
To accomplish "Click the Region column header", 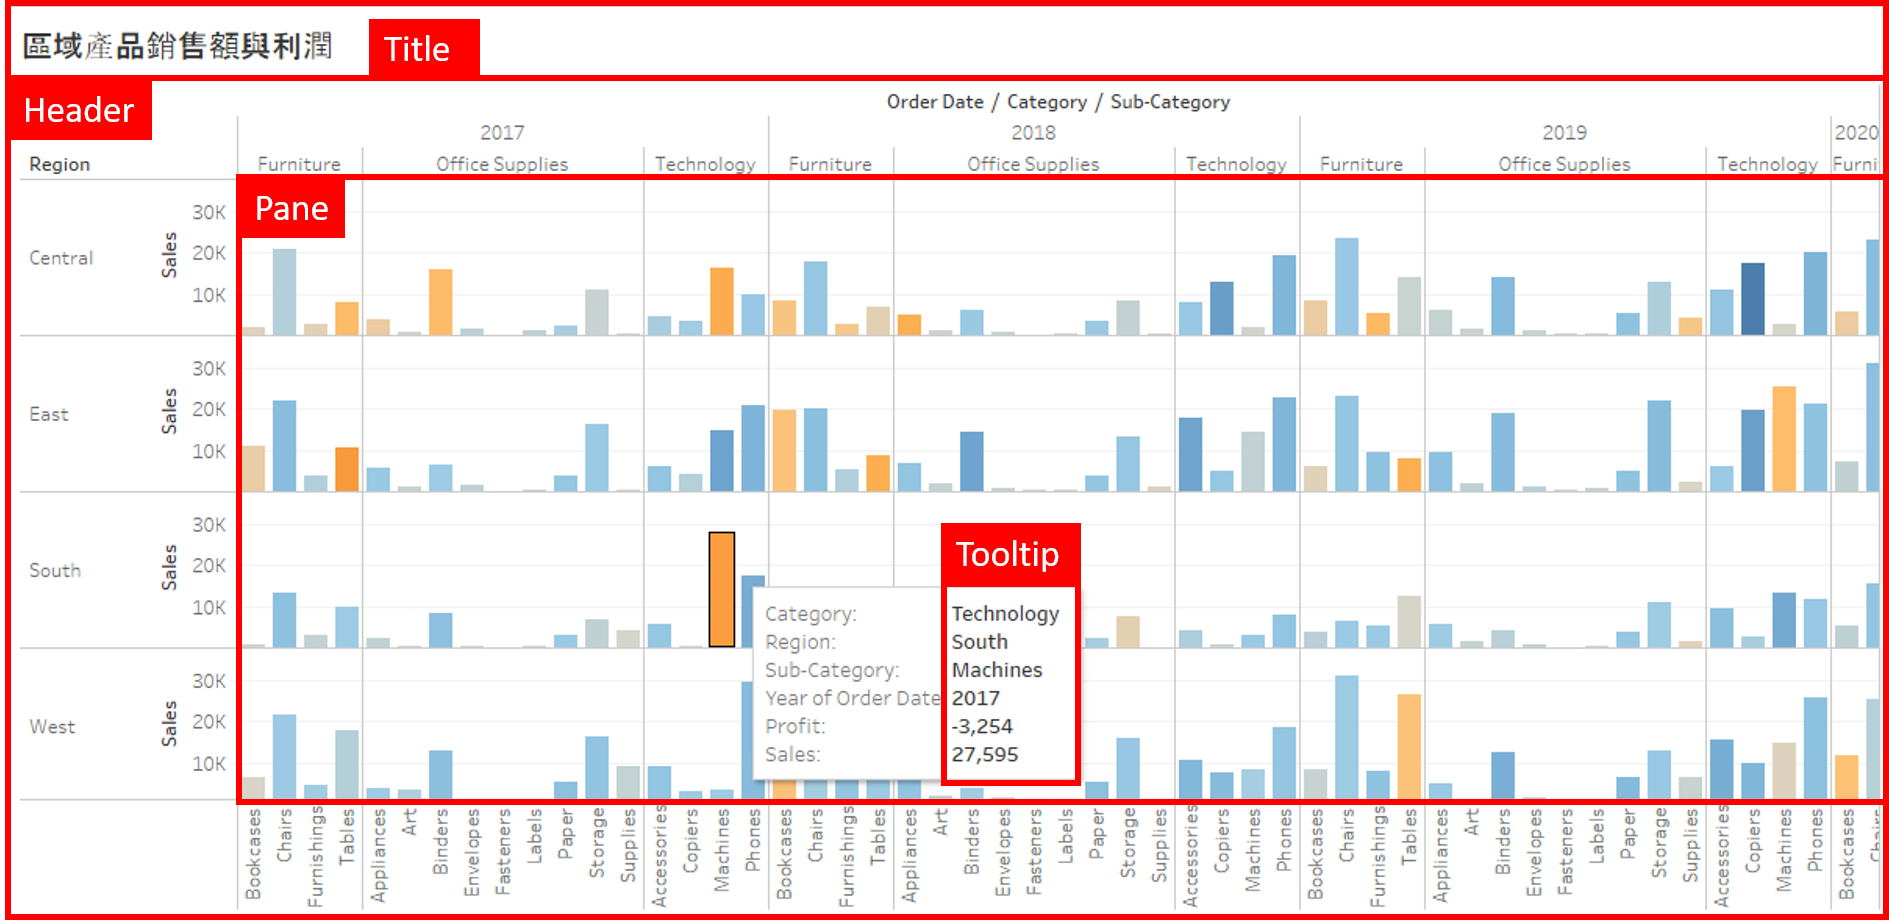I will 60,164.
